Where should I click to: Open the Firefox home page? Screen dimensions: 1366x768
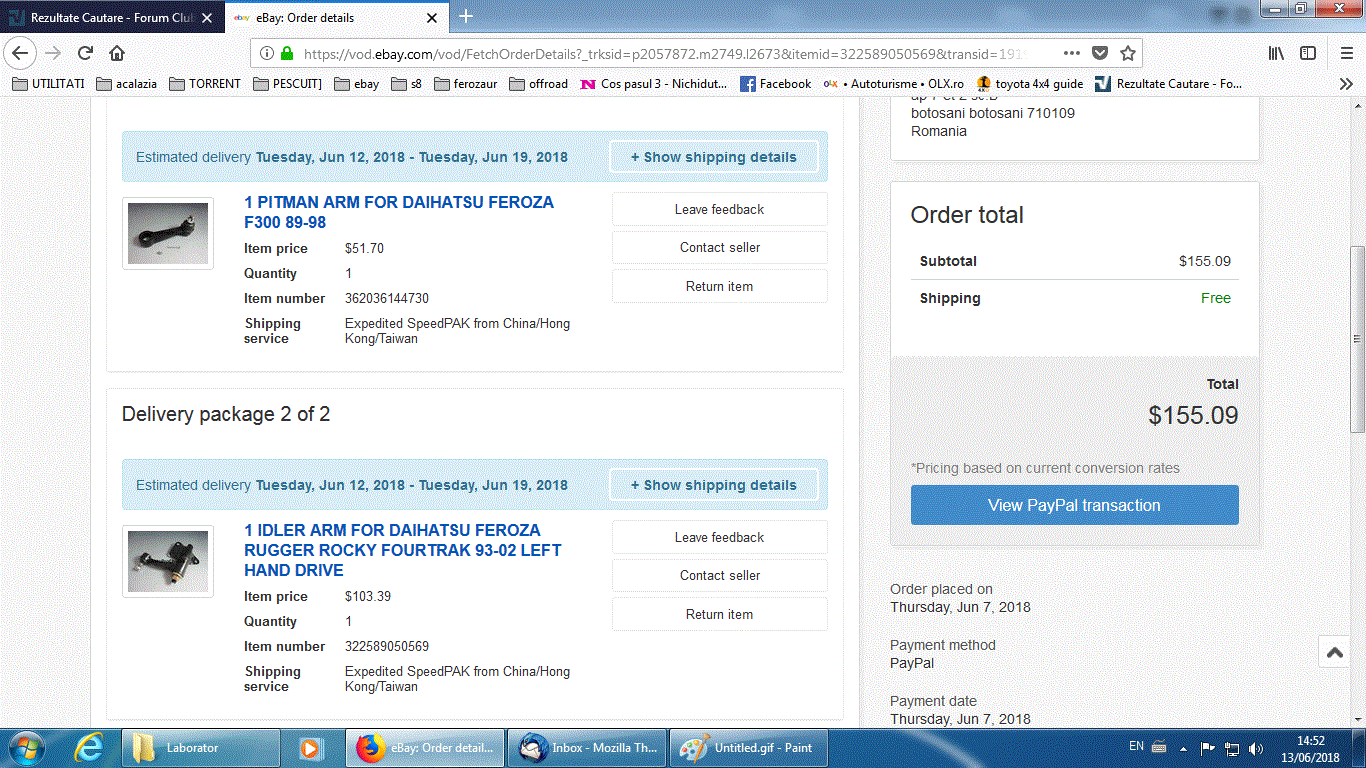117,53
